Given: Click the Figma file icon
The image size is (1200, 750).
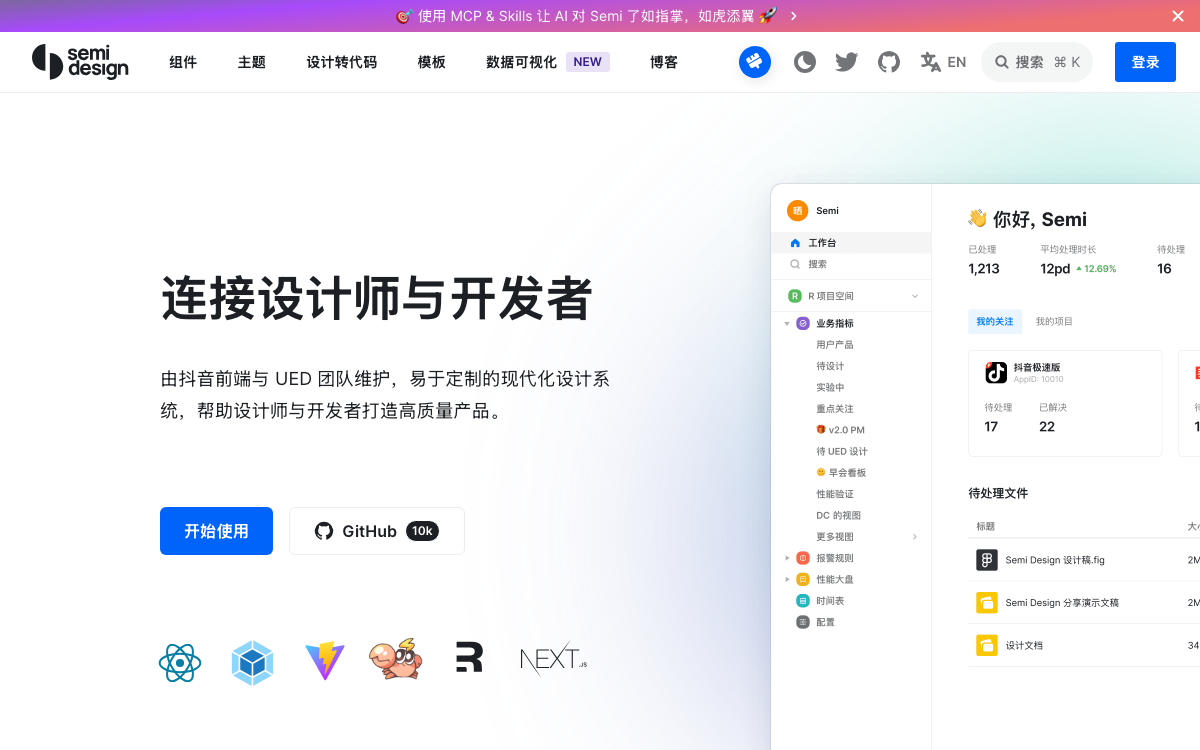Looking at the screenshot, I should (987, 560).
